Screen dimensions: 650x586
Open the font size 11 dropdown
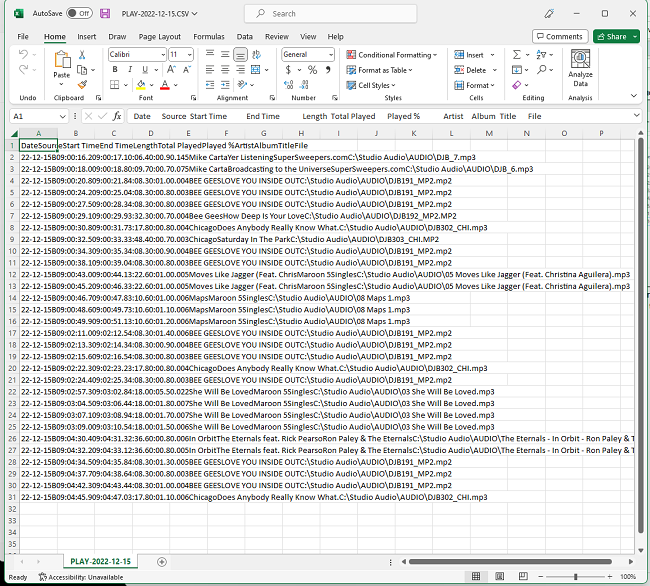coord(189,55)
